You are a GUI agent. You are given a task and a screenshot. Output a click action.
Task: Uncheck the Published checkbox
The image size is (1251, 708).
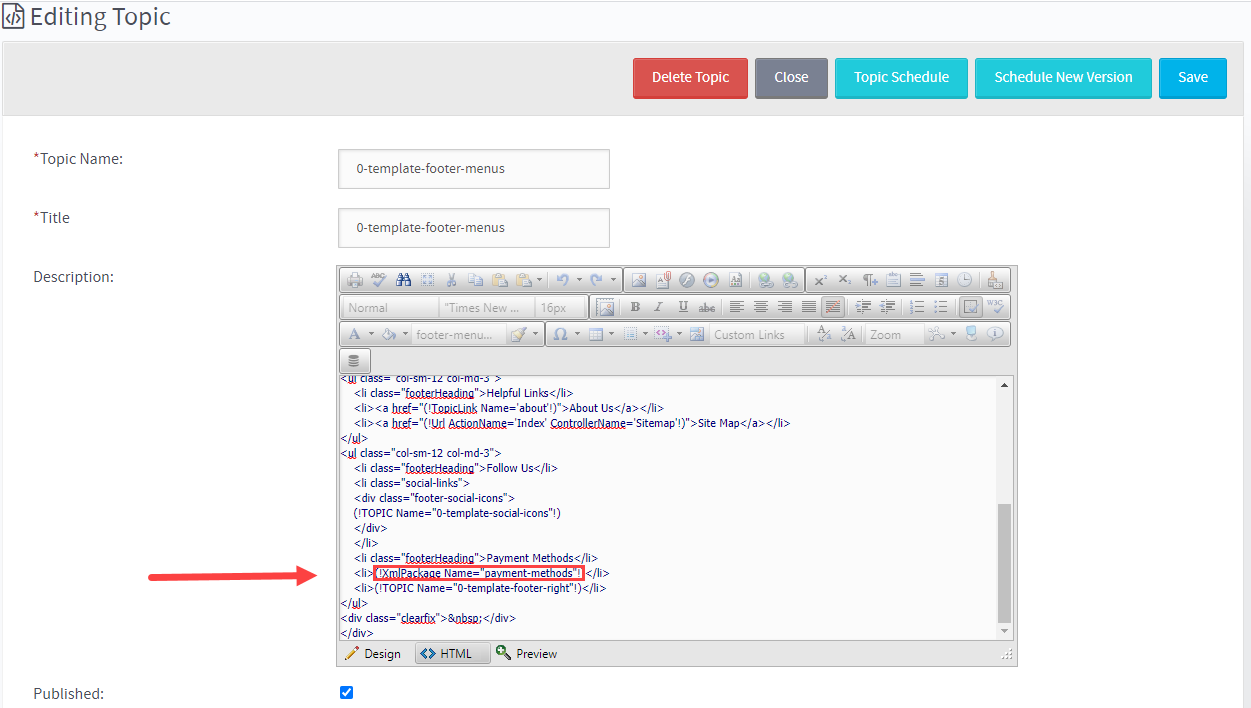(346, 692)
